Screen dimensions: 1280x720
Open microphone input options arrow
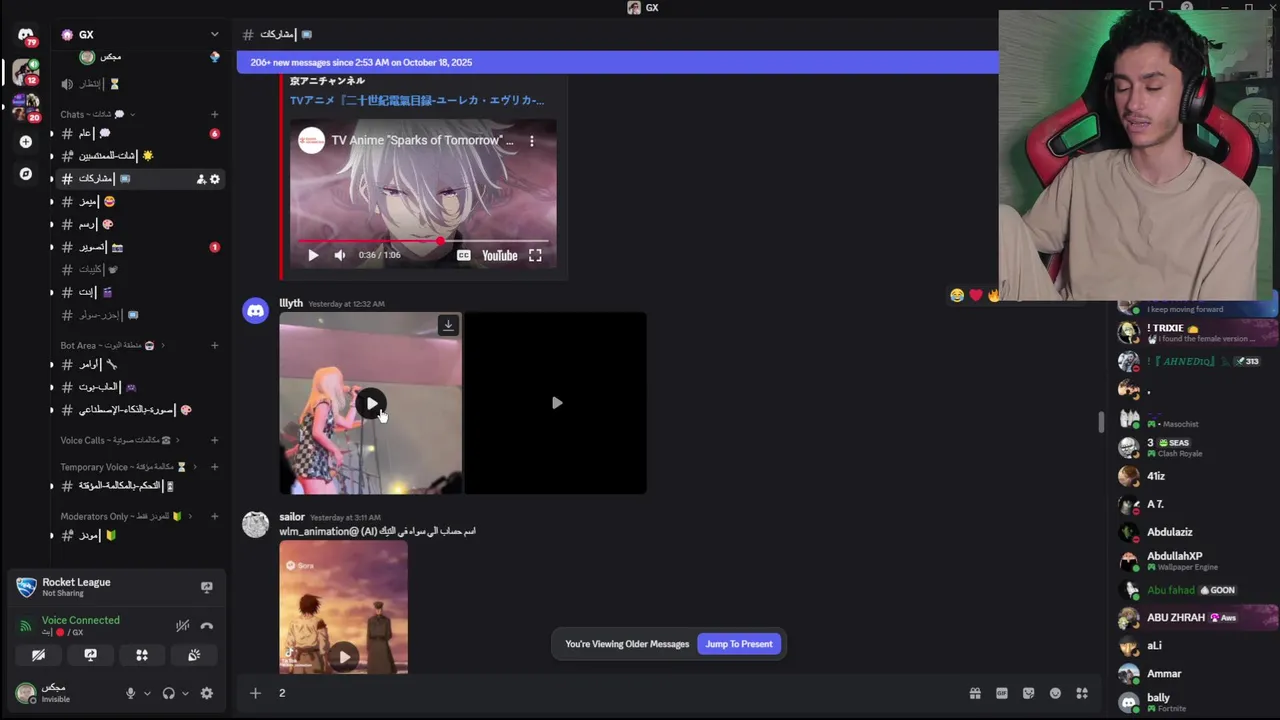coord(147,693)
